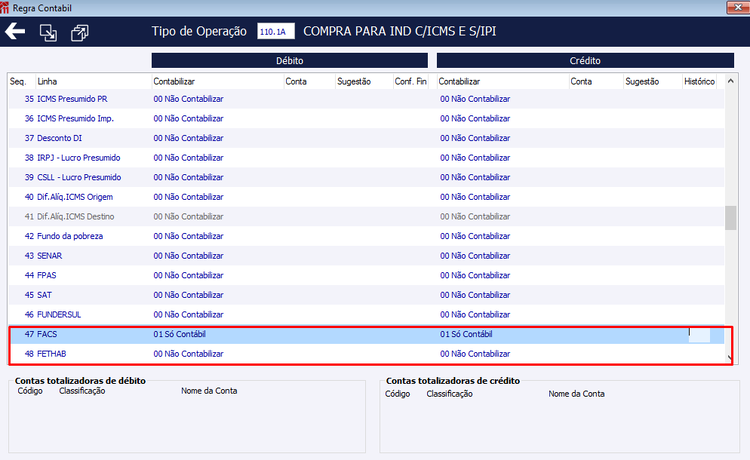Click FACS debit cell 01 Só Contábil
This screenshot has width=750, height=460.
pos(179,334)
